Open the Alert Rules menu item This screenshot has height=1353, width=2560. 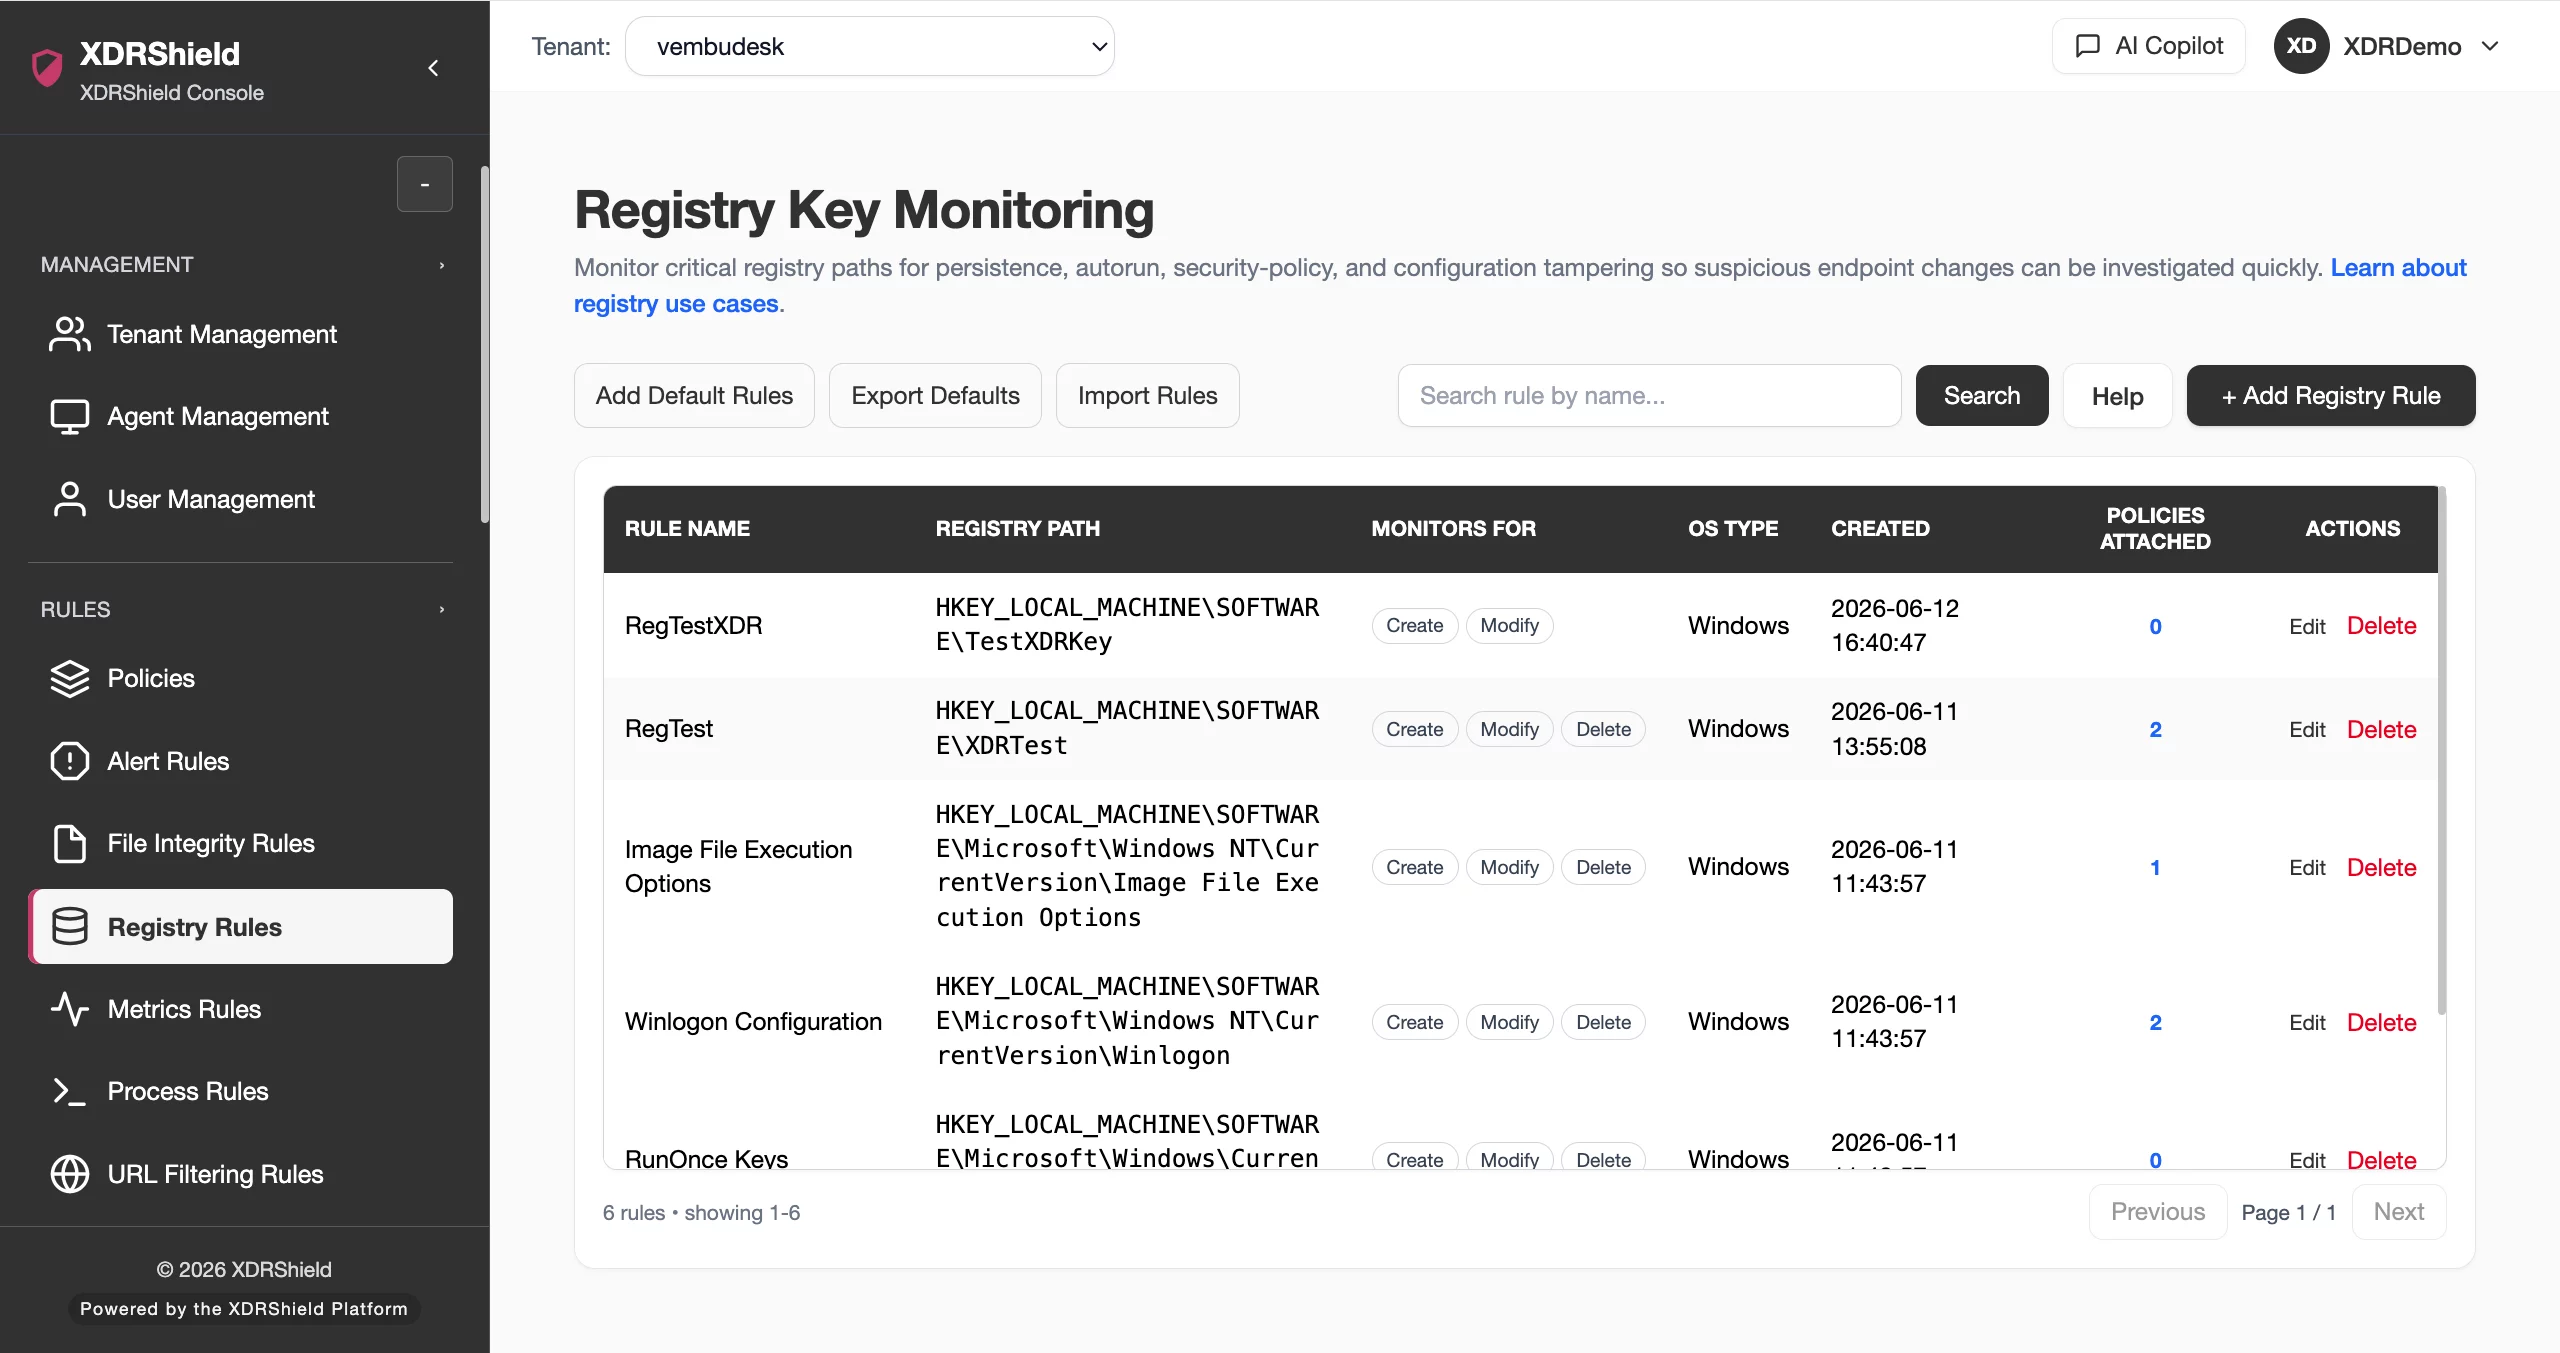click(241, 761)
